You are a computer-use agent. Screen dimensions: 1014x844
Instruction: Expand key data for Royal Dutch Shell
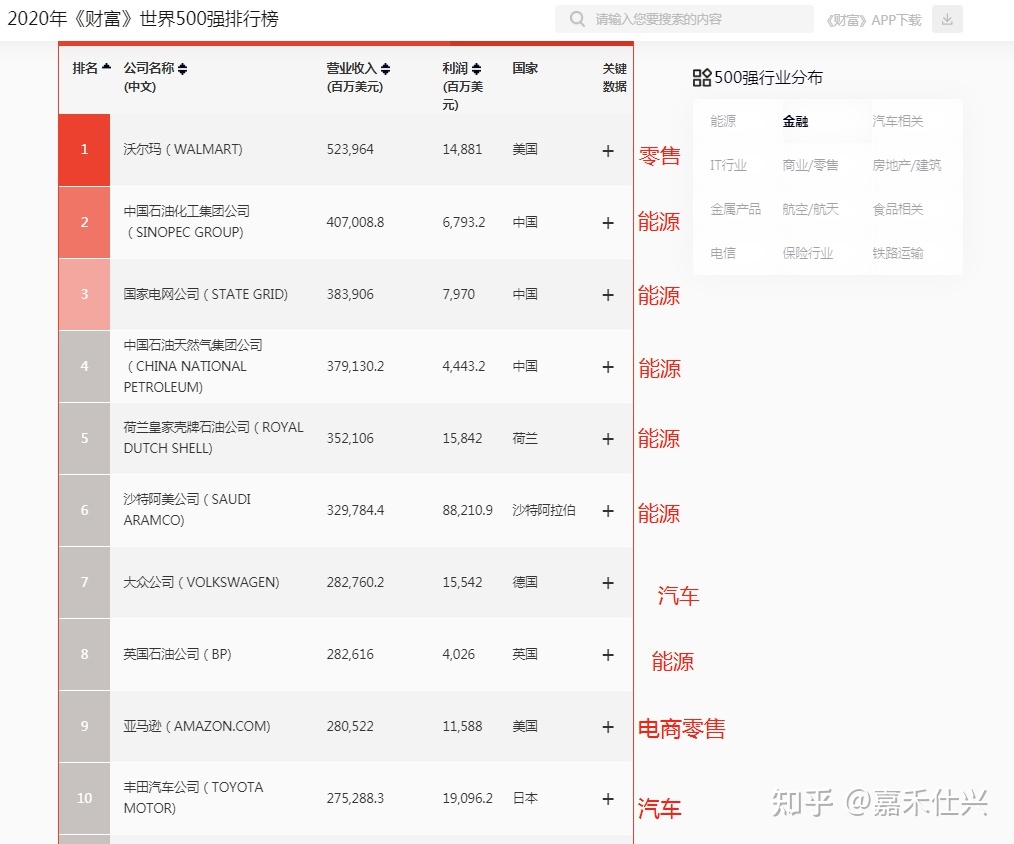[608, 439]
